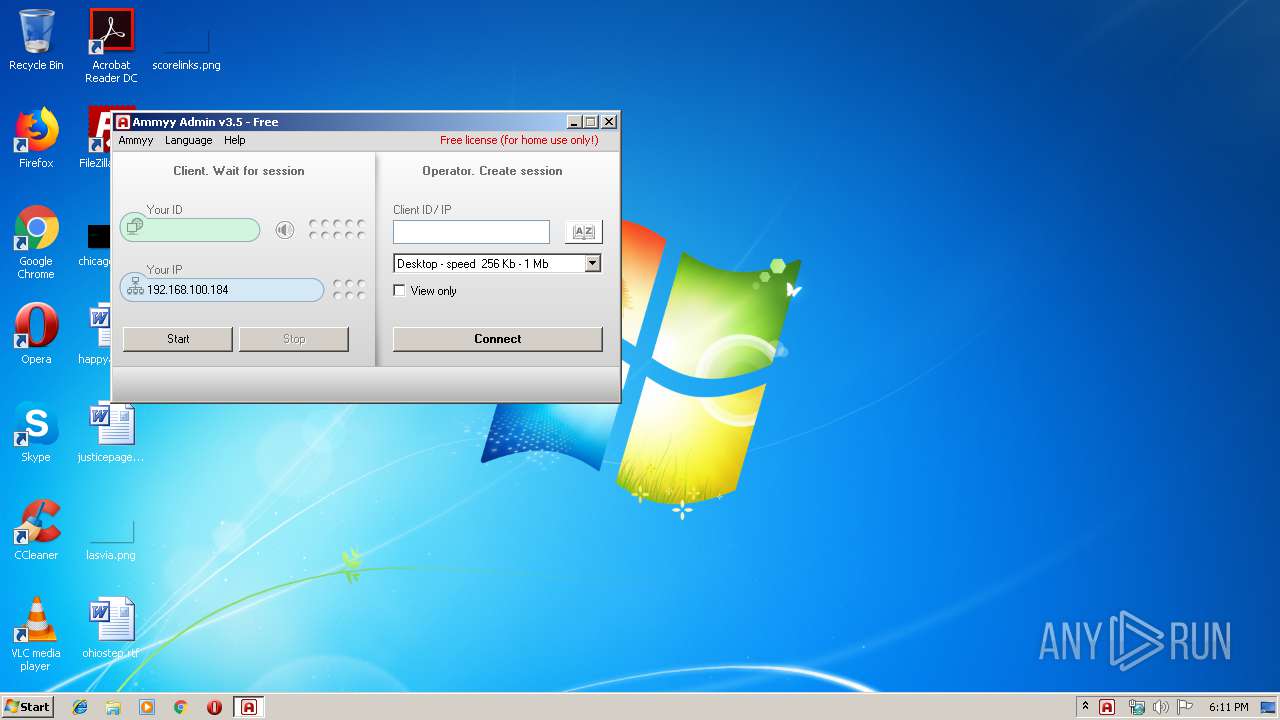The height and width of the screenshot is (720, 1280).
Task: Open the network tray icon
Action: [x=1137, y=707]
